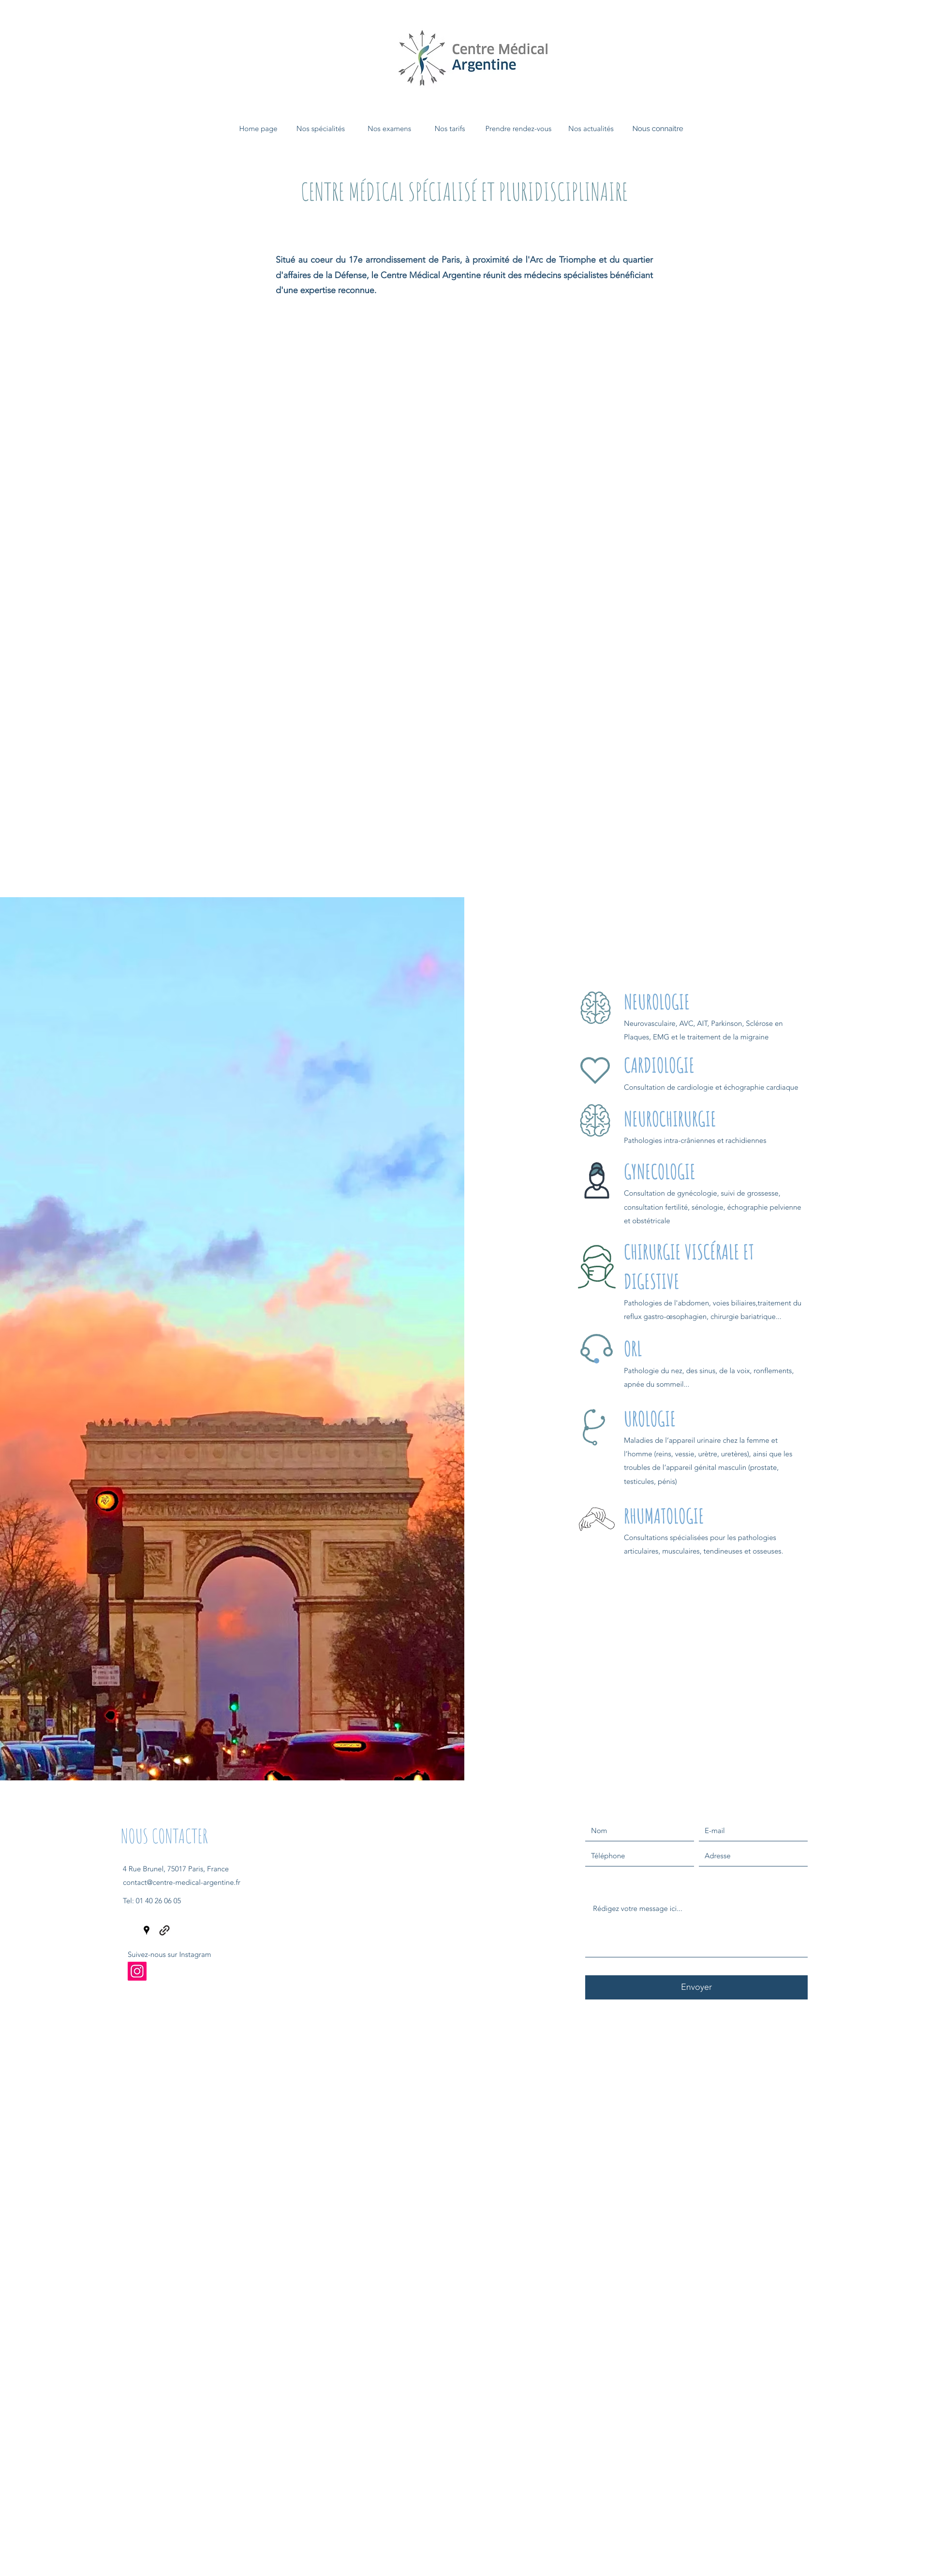Screen dimensions: 931x2576
Task: Click the ORL headset icon
Action: [596, 1348]
